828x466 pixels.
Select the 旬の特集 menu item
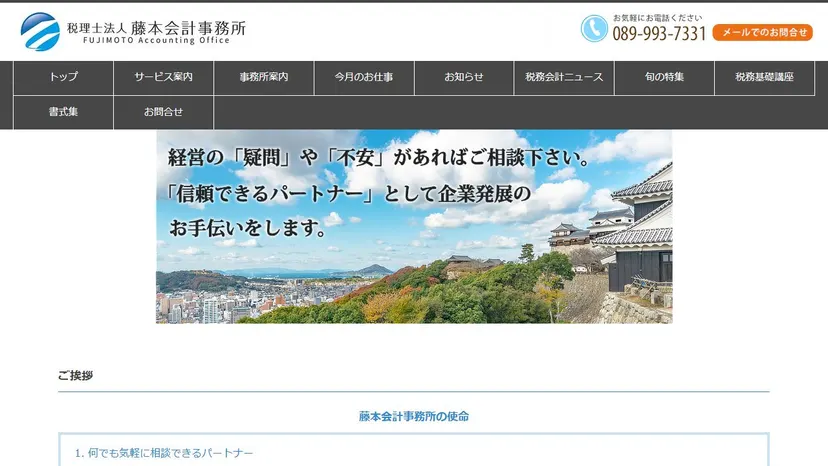[x=664, y=77]
